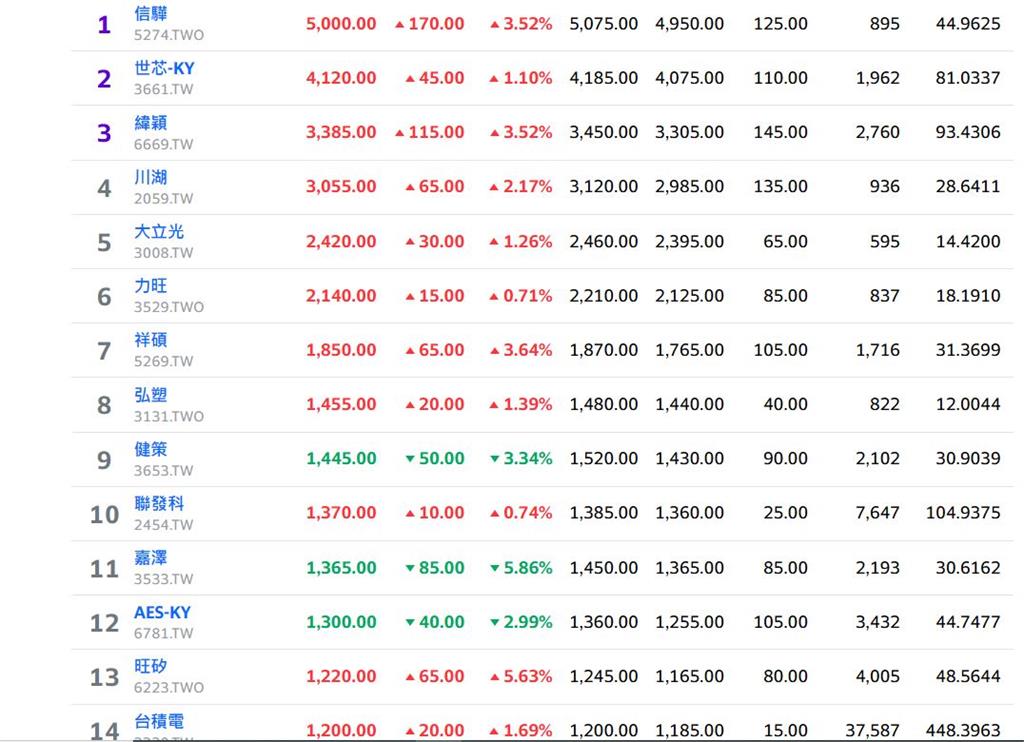Select the 1,370.00 price of 聯發科

pos(341,512)
